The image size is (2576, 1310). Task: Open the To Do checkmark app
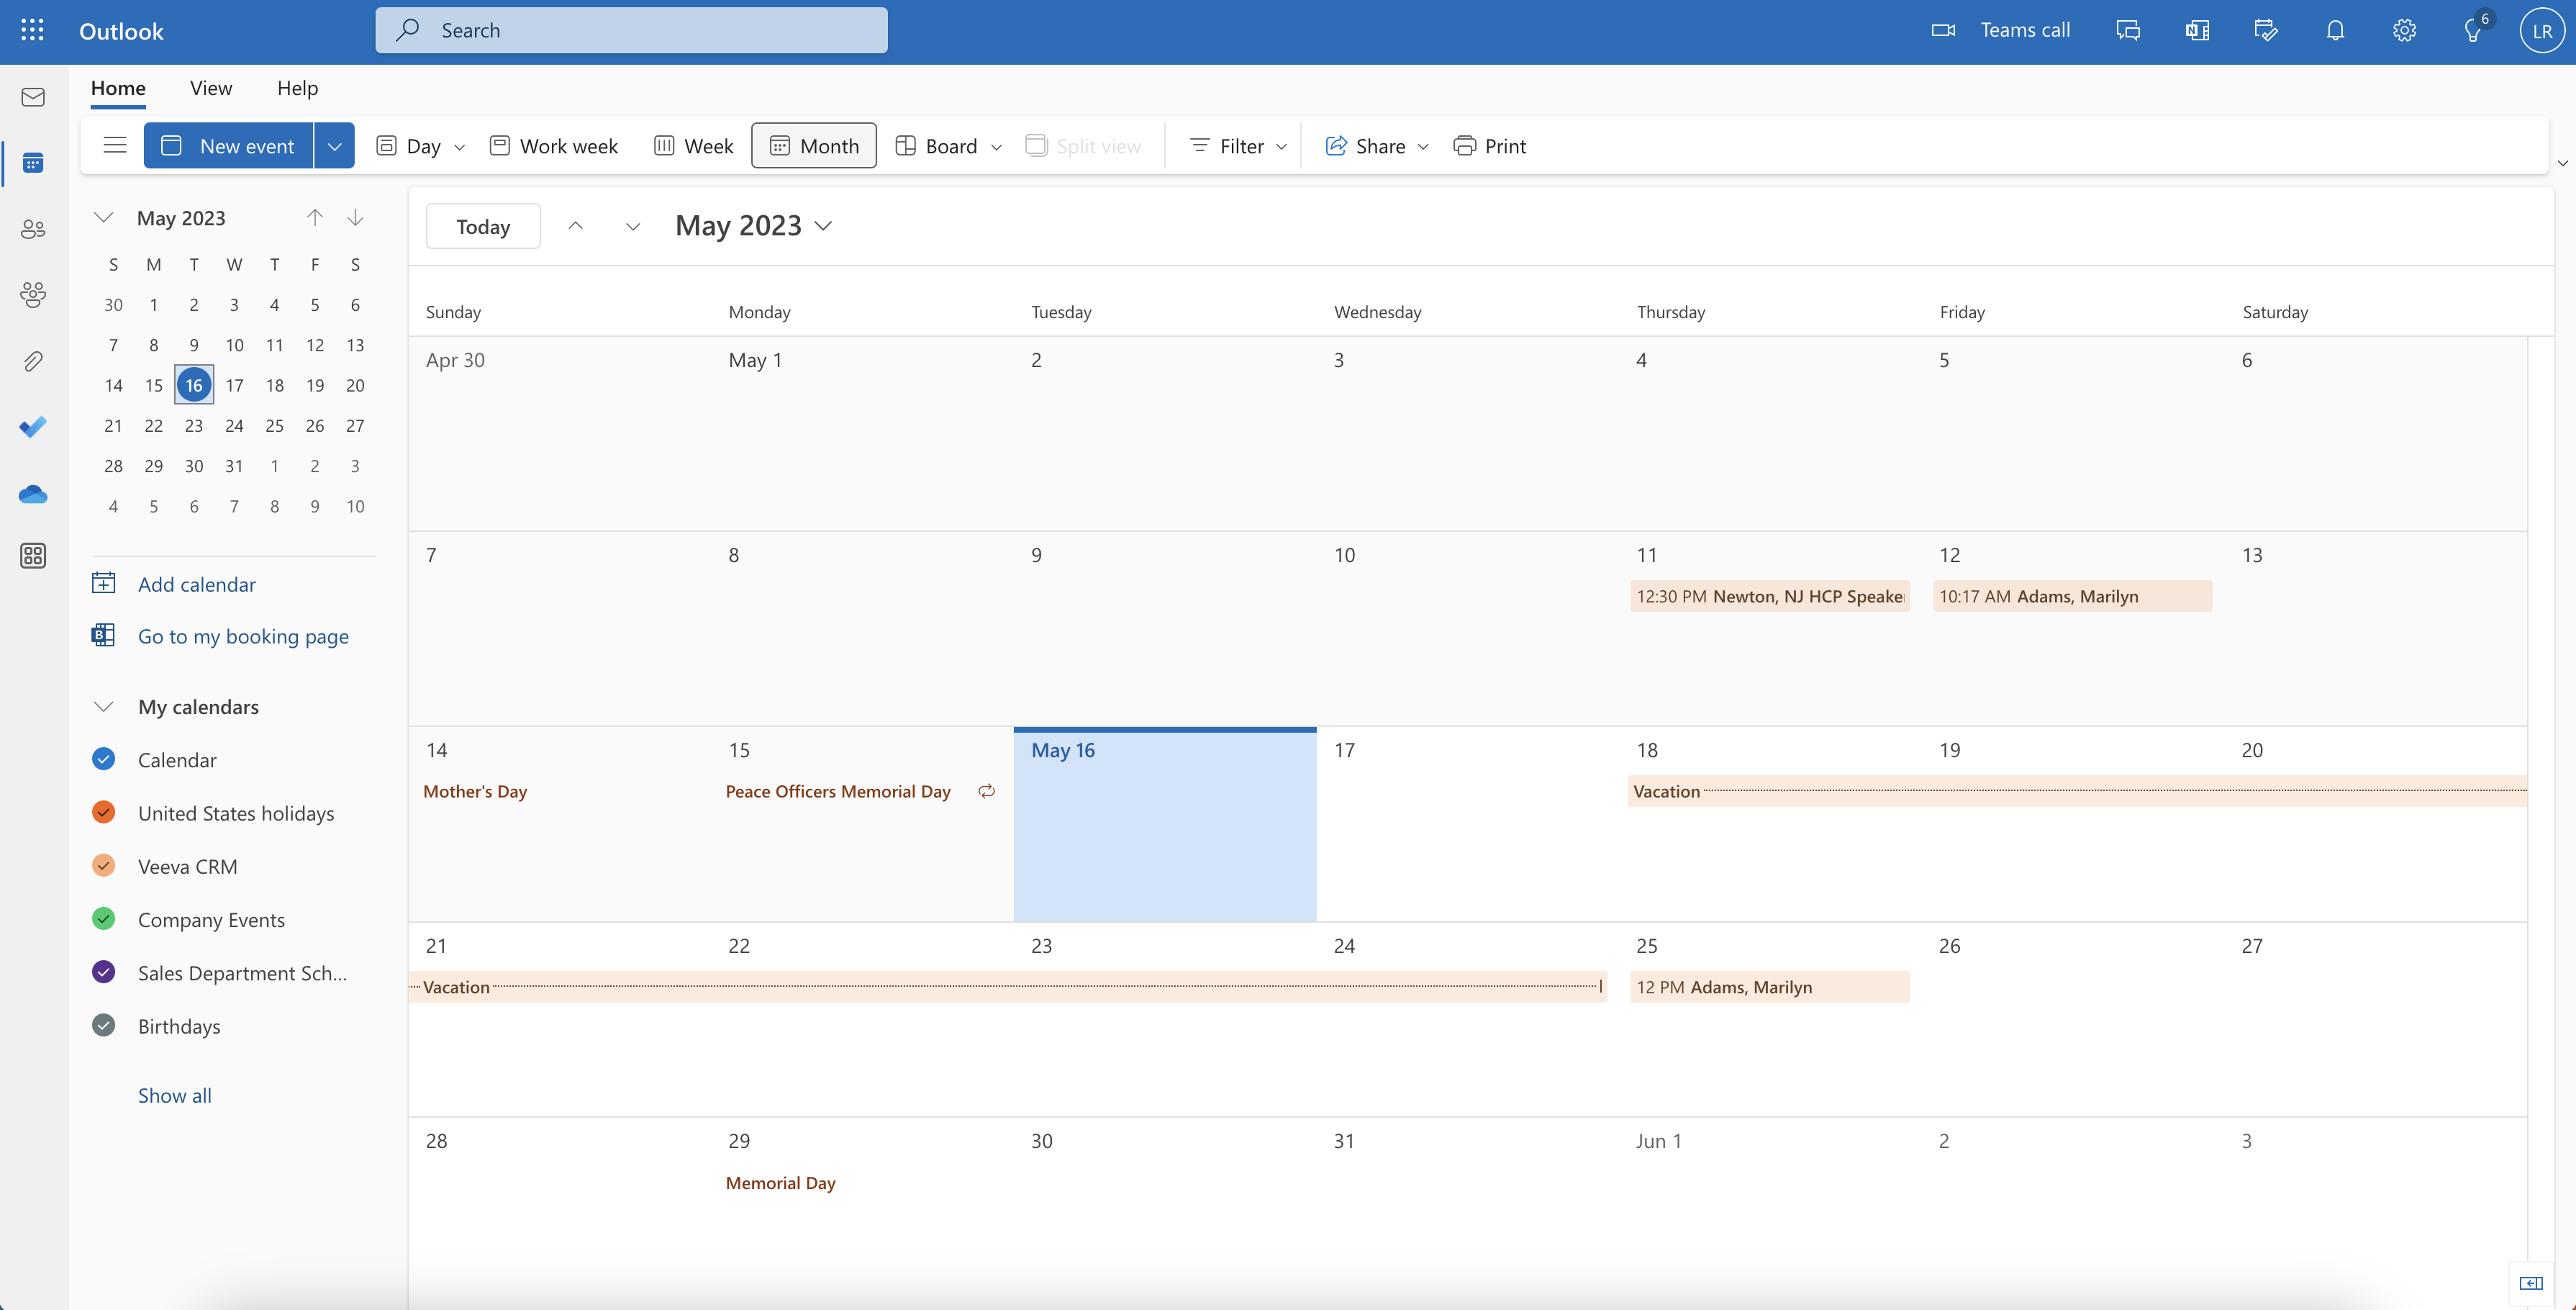pos(33,427)
